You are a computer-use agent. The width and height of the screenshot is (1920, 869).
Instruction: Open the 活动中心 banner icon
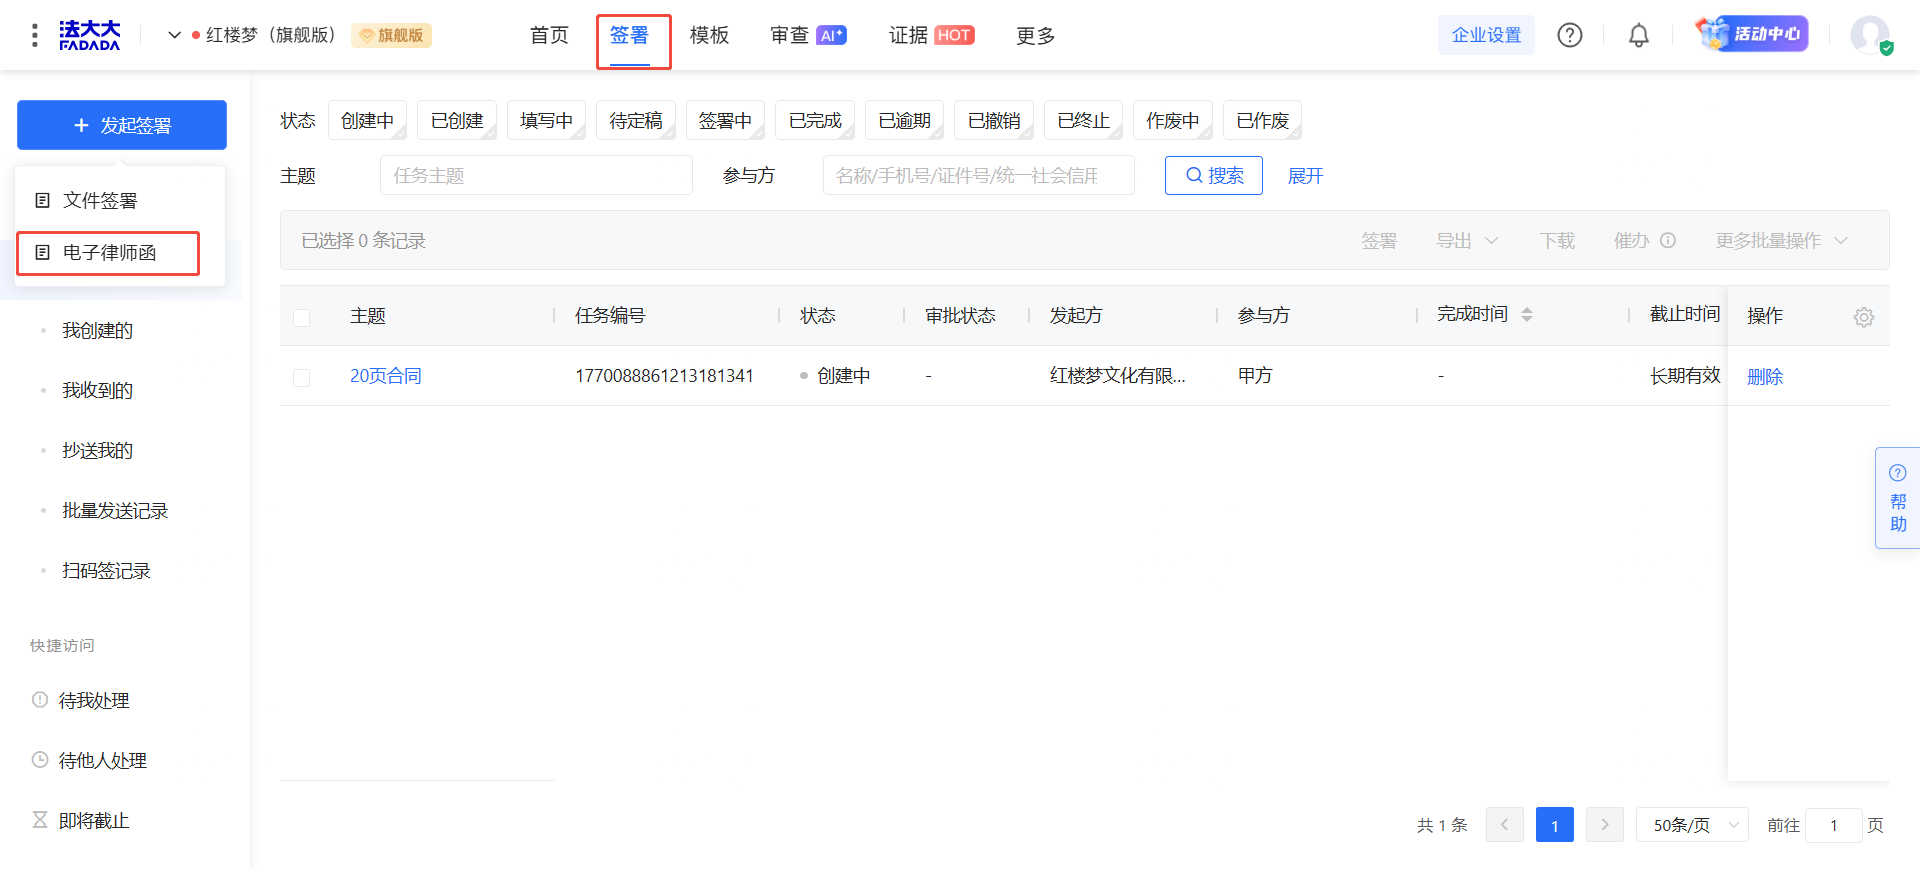pos(1752,34)
